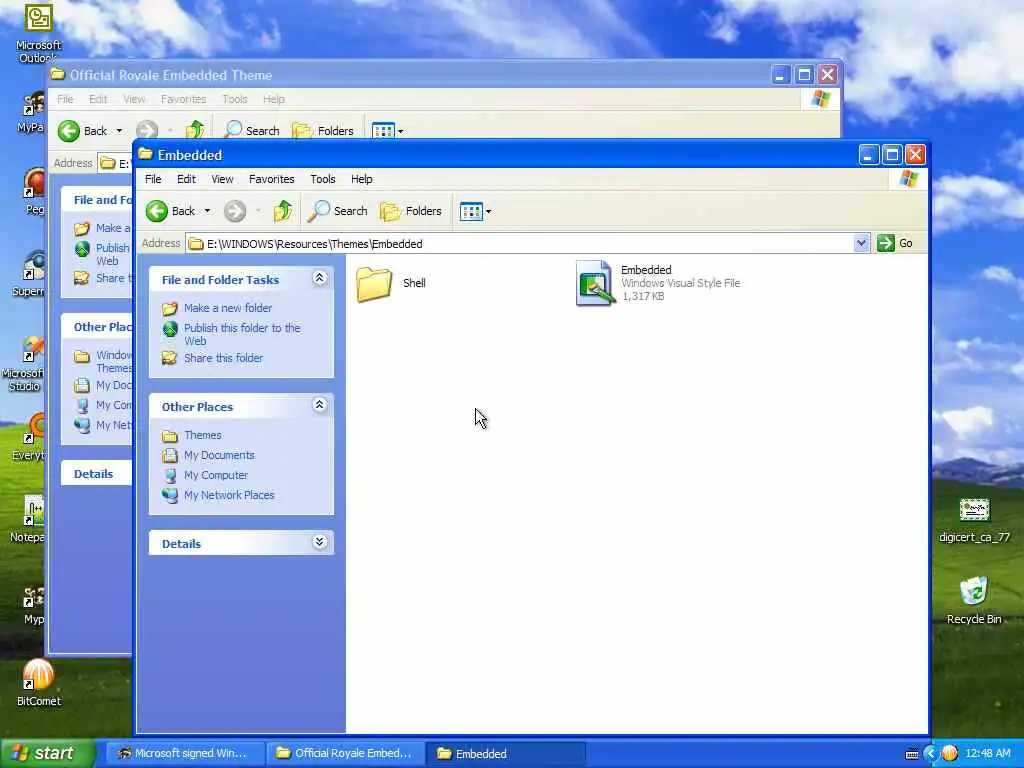Click Folders in Official Royale window toolbar

pyautogui.click(x=323, y=131)
